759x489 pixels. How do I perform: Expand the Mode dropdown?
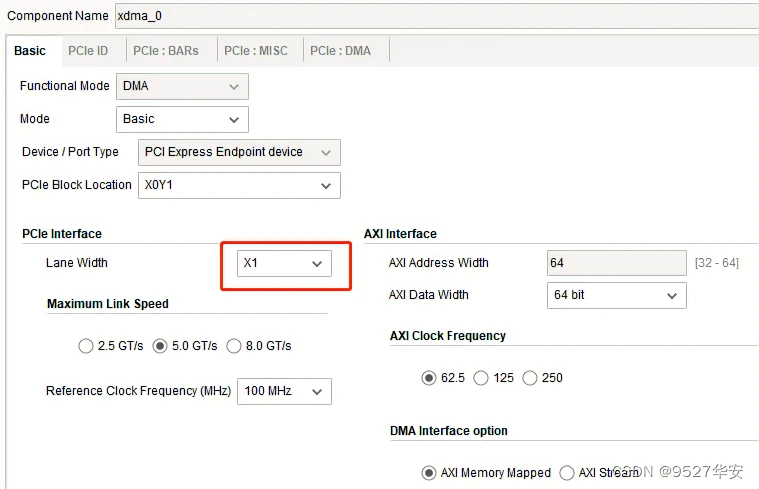182,119
